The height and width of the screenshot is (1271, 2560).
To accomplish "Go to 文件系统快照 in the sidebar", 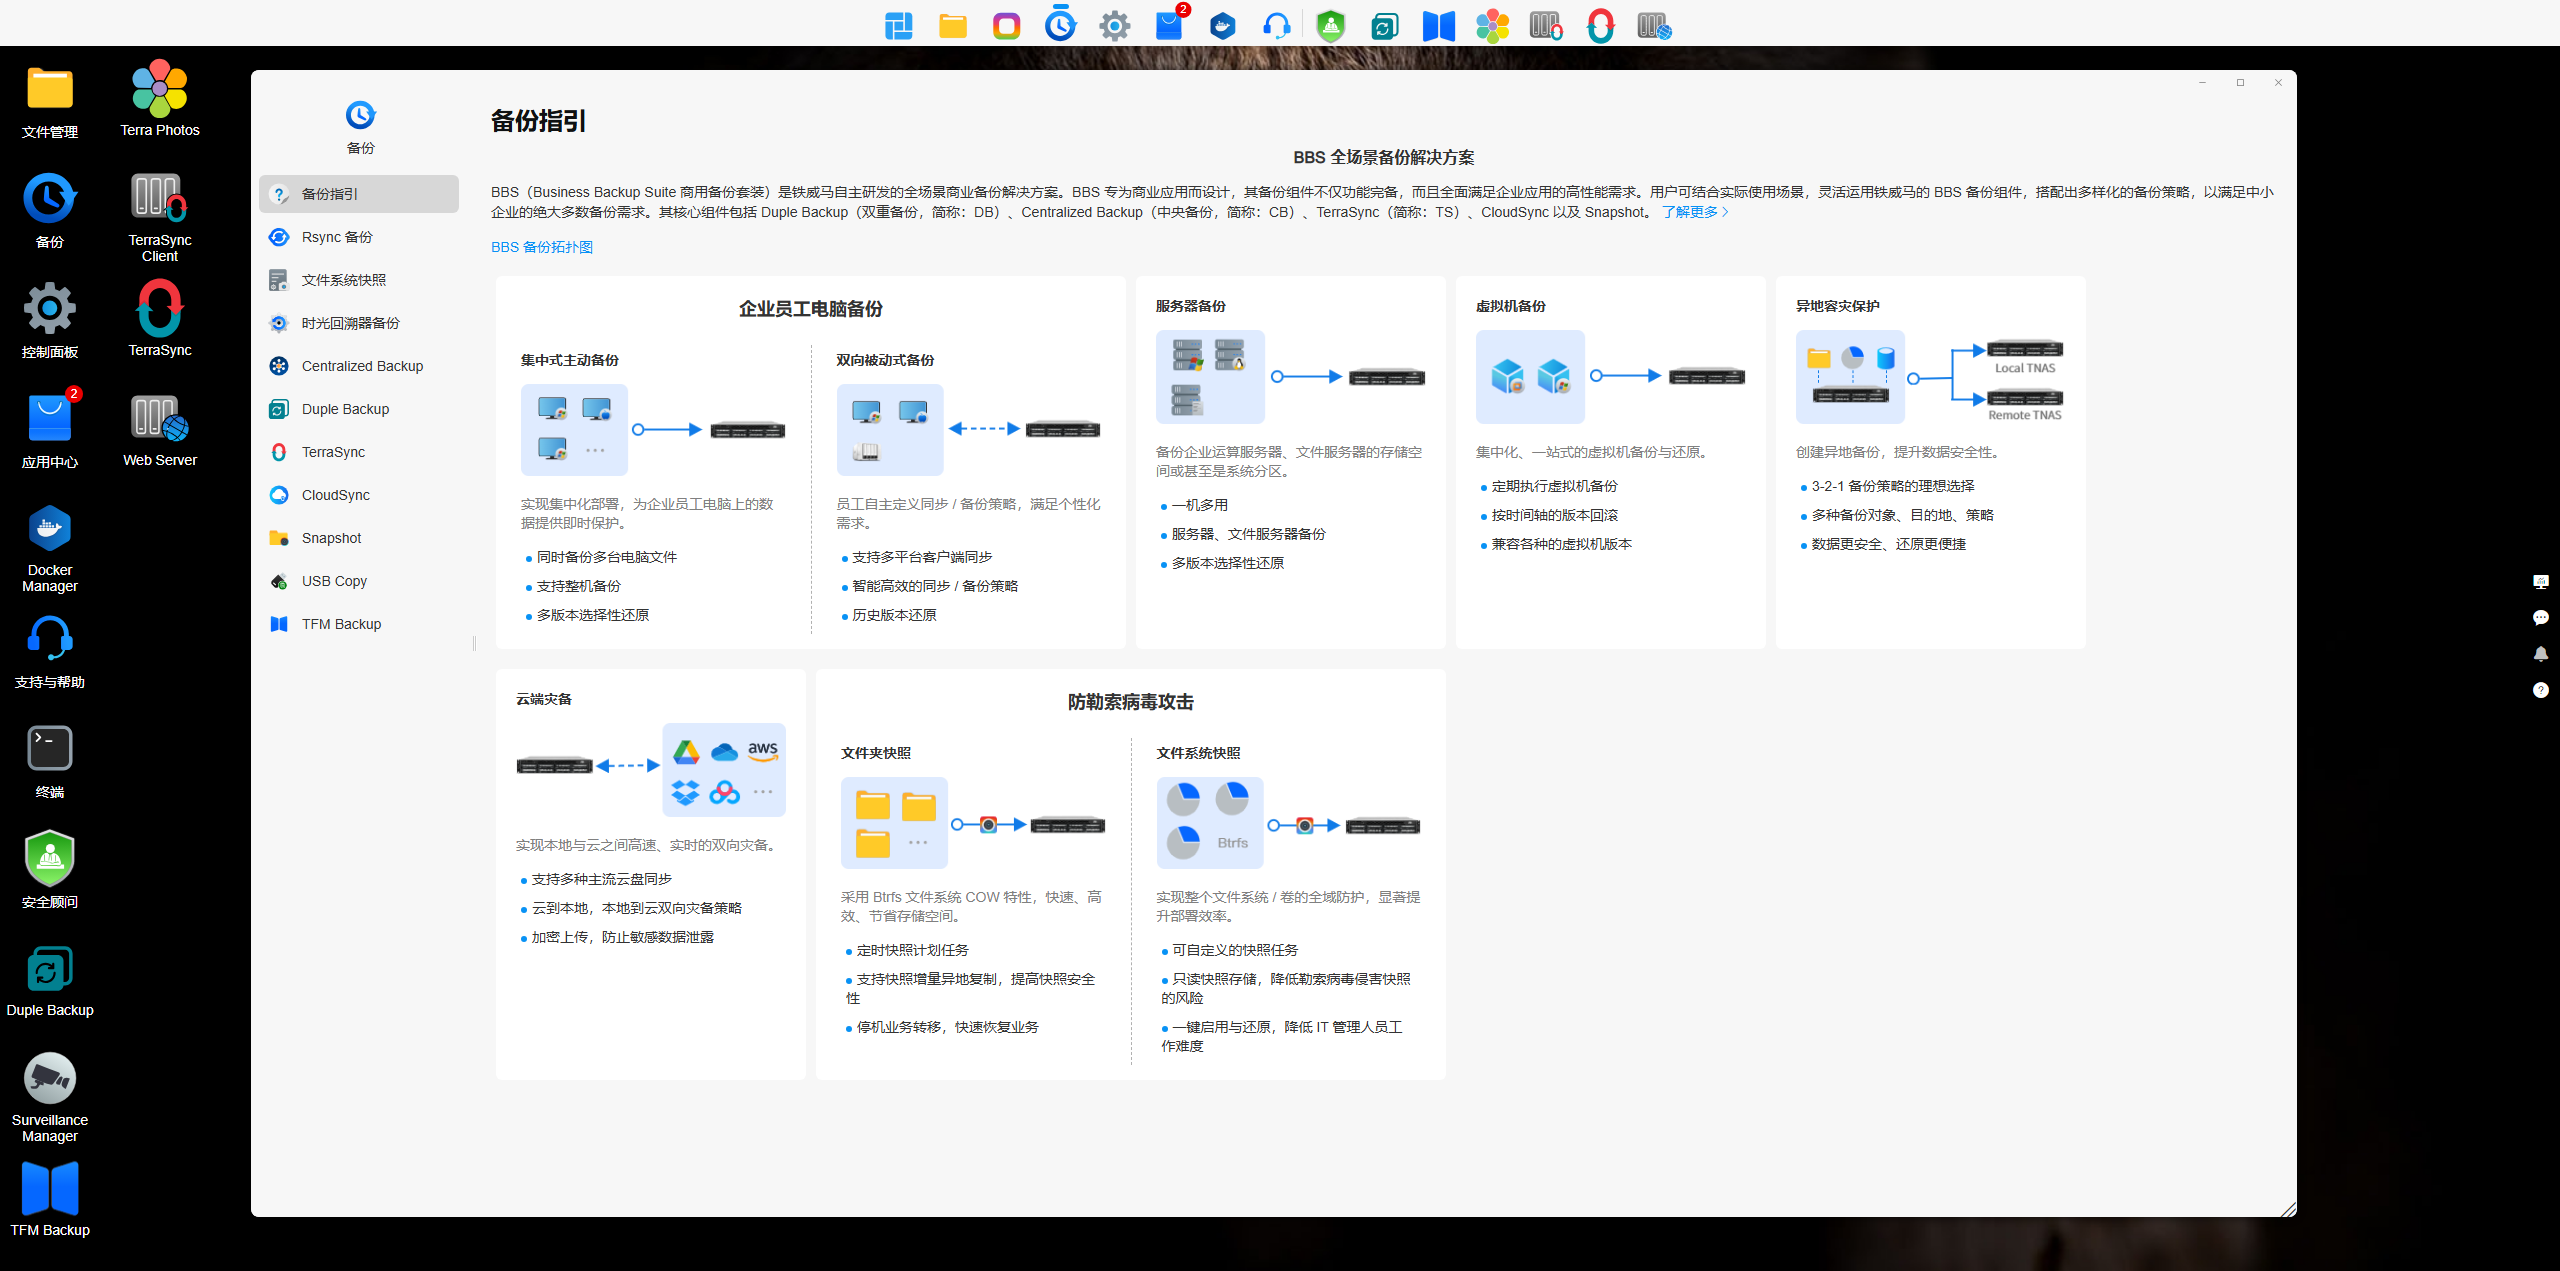I will [x=359, y=280].
